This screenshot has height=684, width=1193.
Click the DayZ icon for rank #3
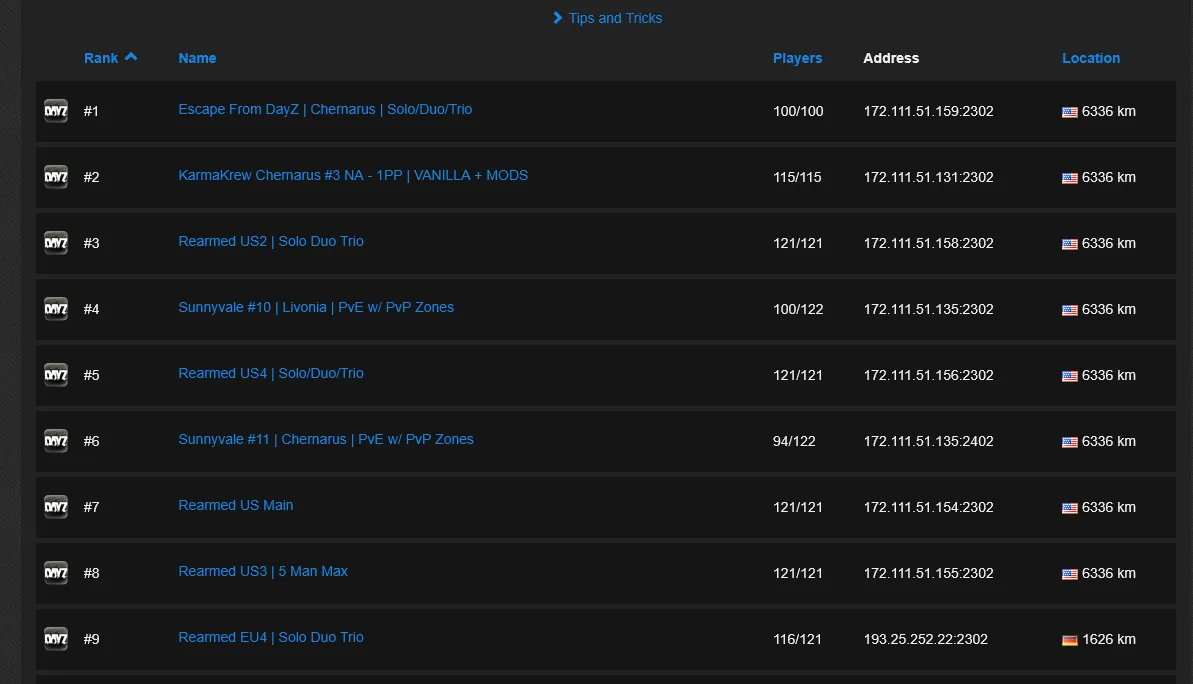56,243
